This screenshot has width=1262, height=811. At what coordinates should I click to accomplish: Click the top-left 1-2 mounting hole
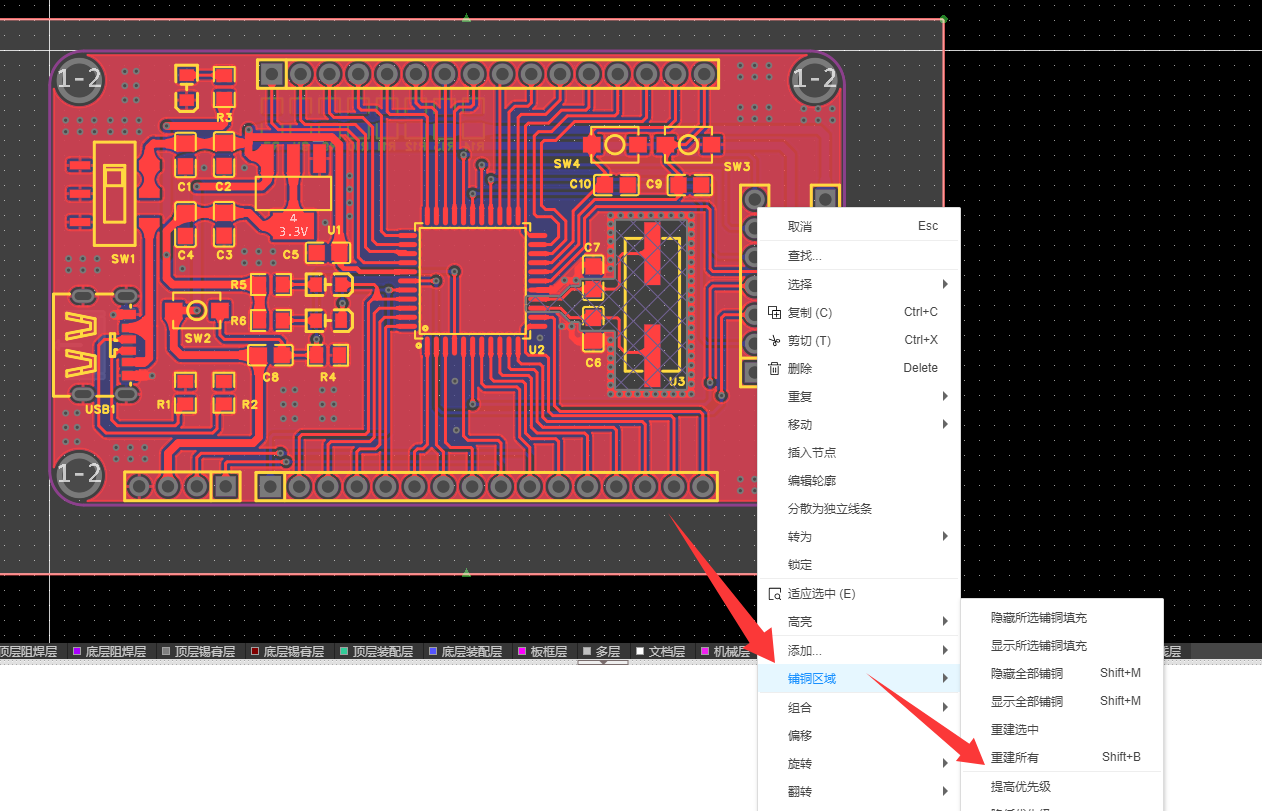pos(80,78)
